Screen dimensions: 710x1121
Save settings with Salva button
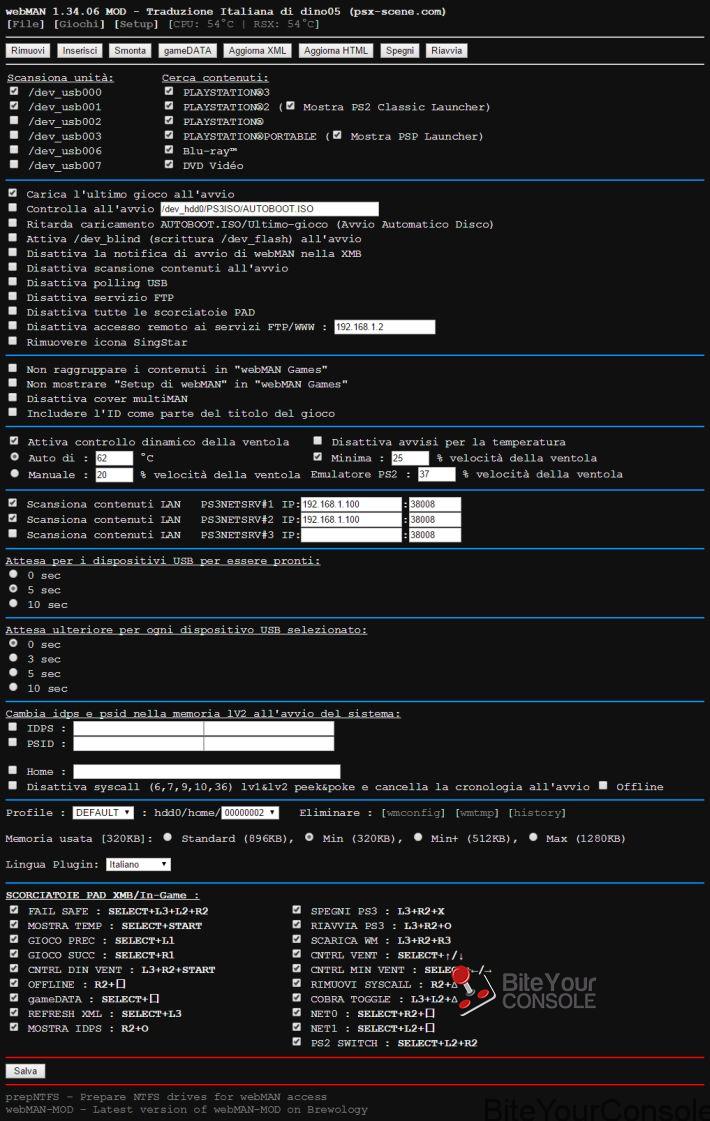point(25,1070)
